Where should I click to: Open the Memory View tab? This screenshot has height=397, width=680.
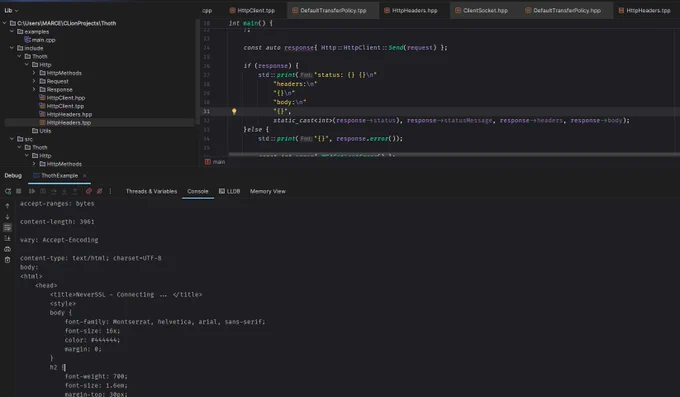pyautogui.click(x=268, y=191)
